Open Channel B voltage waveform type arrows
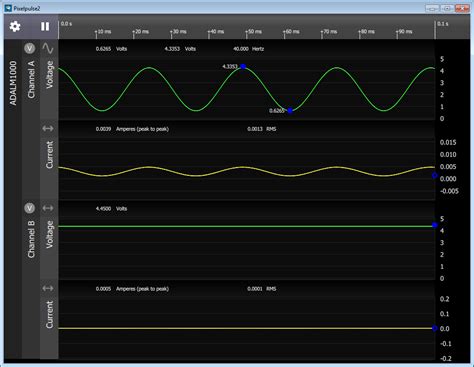This screenshot has width=474, height=367. pyautogui.click(x=48, y=208)
